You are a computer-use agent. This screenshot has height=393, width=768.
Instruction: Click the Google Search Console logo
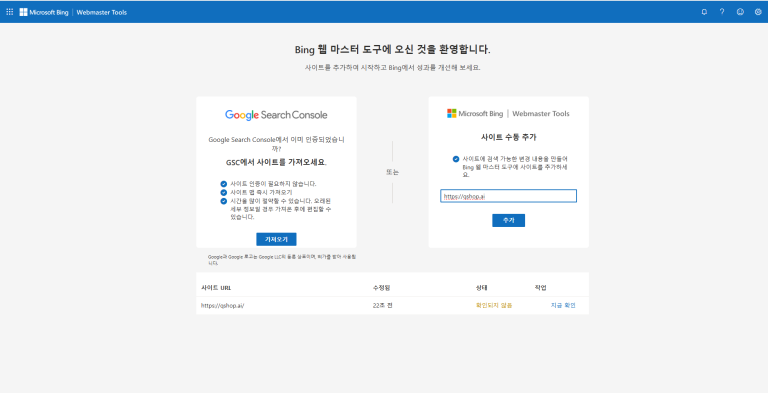tap(276, 115)
